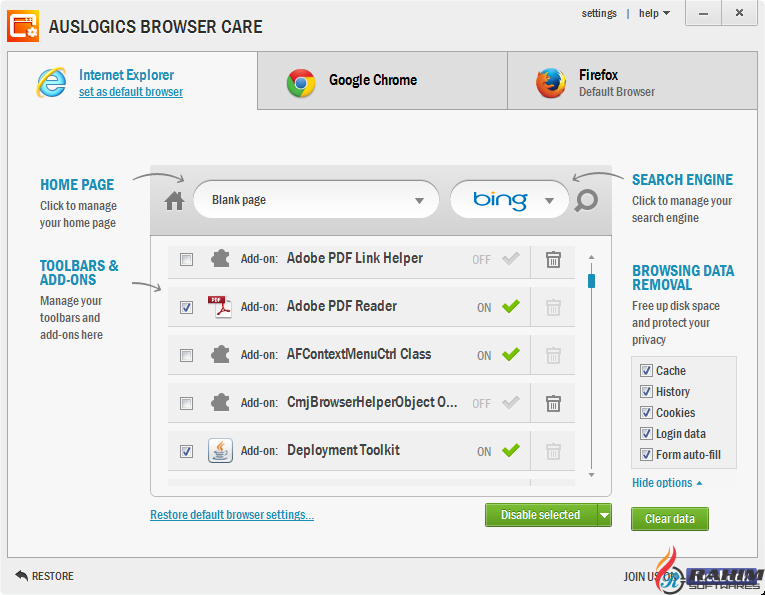Viewport: 765px width, 595px height.
Task: Switch to the Google Chrome tab
Action: [382, 80]
